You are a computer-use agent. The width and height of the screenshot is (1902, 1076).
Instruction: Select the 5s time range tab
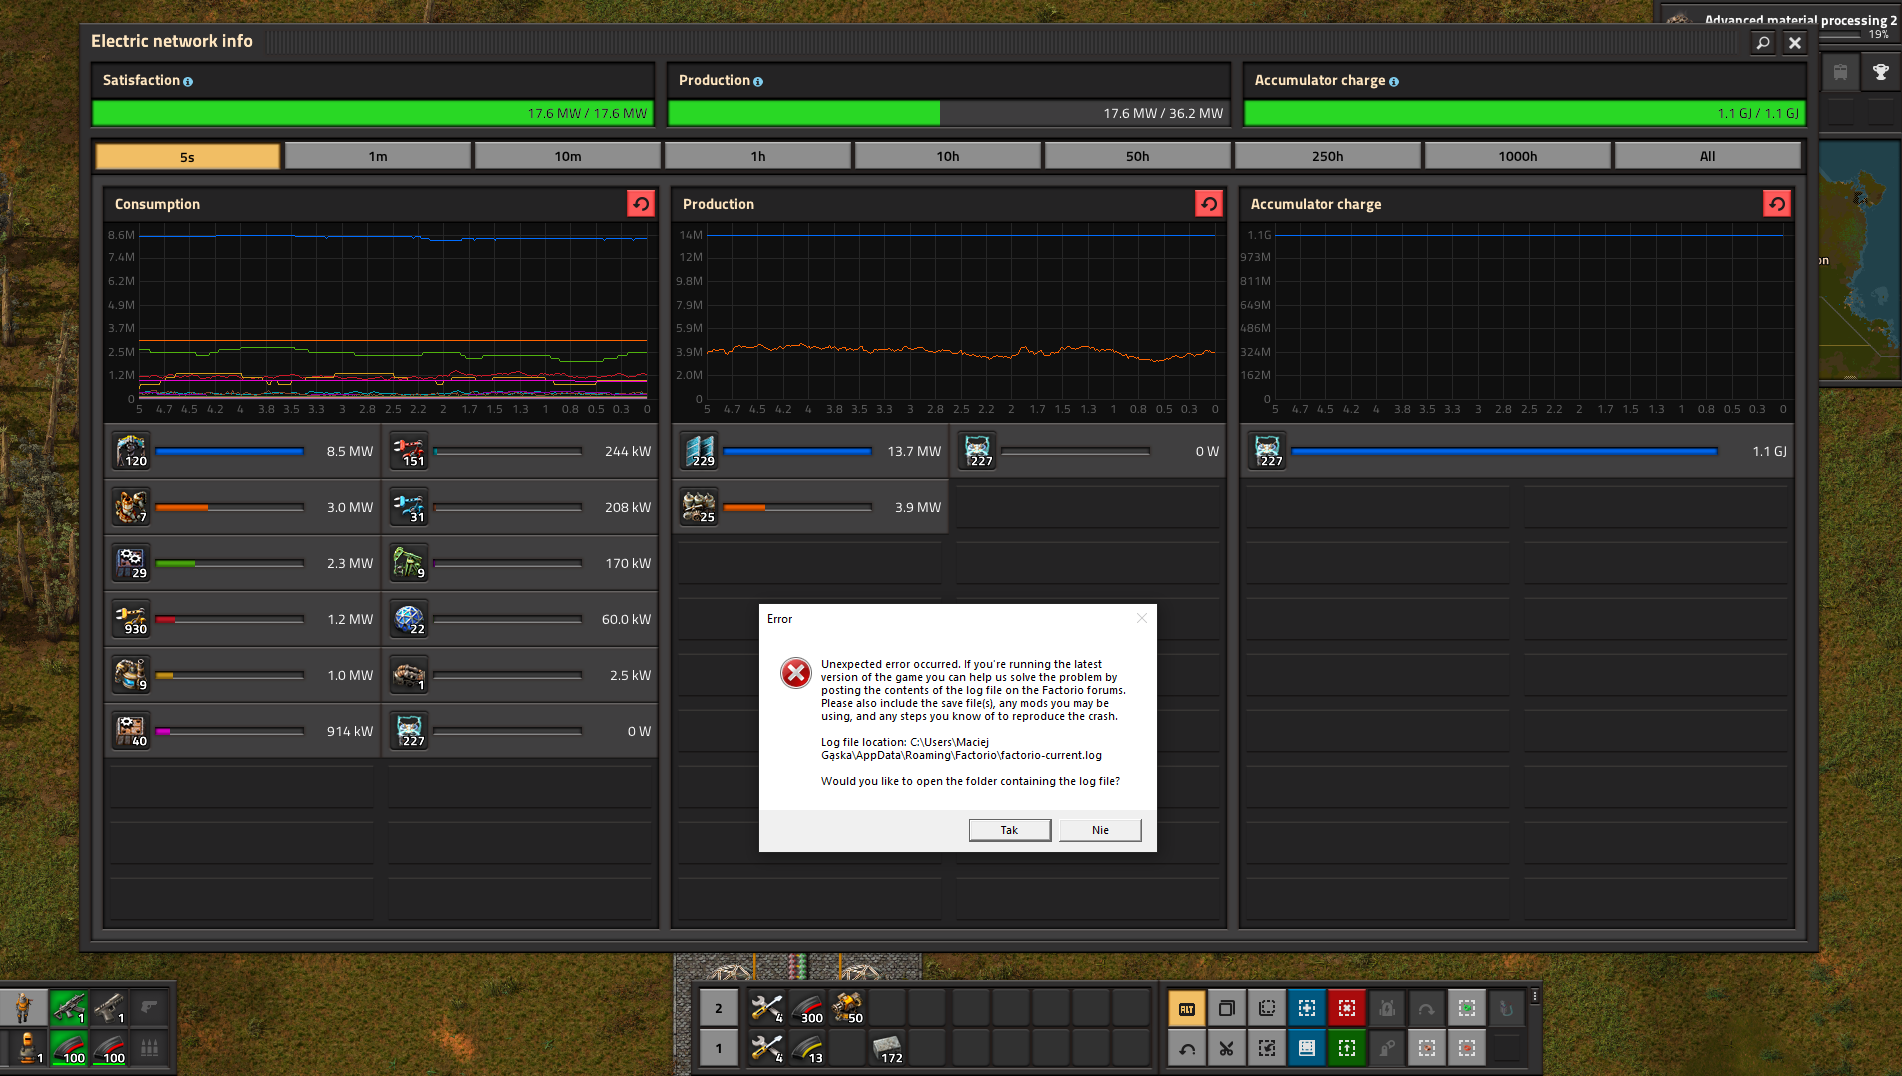[188, 156]
